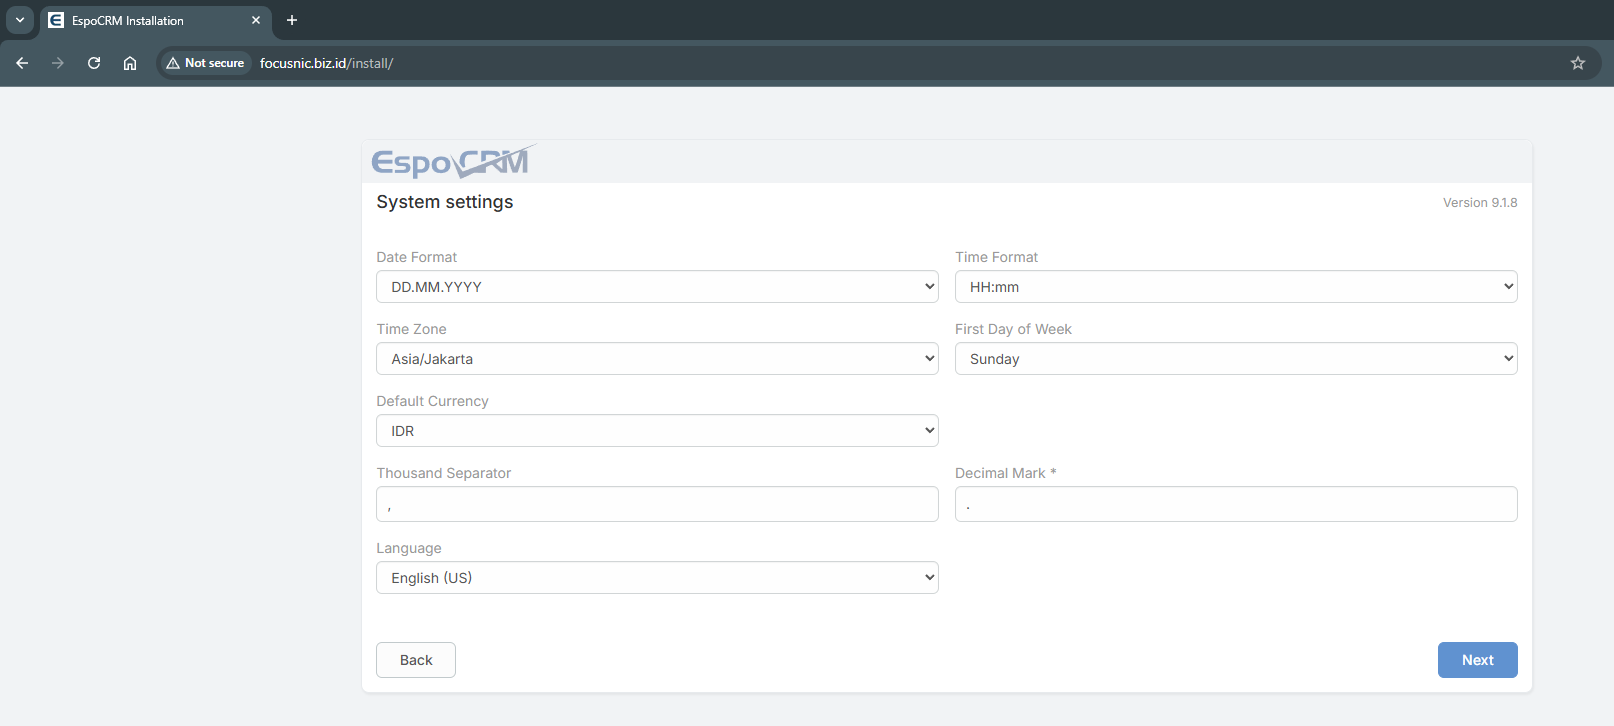Focus the Thousand Separator field
This screenshot has width=1614, height=726.
click(657, 504)
